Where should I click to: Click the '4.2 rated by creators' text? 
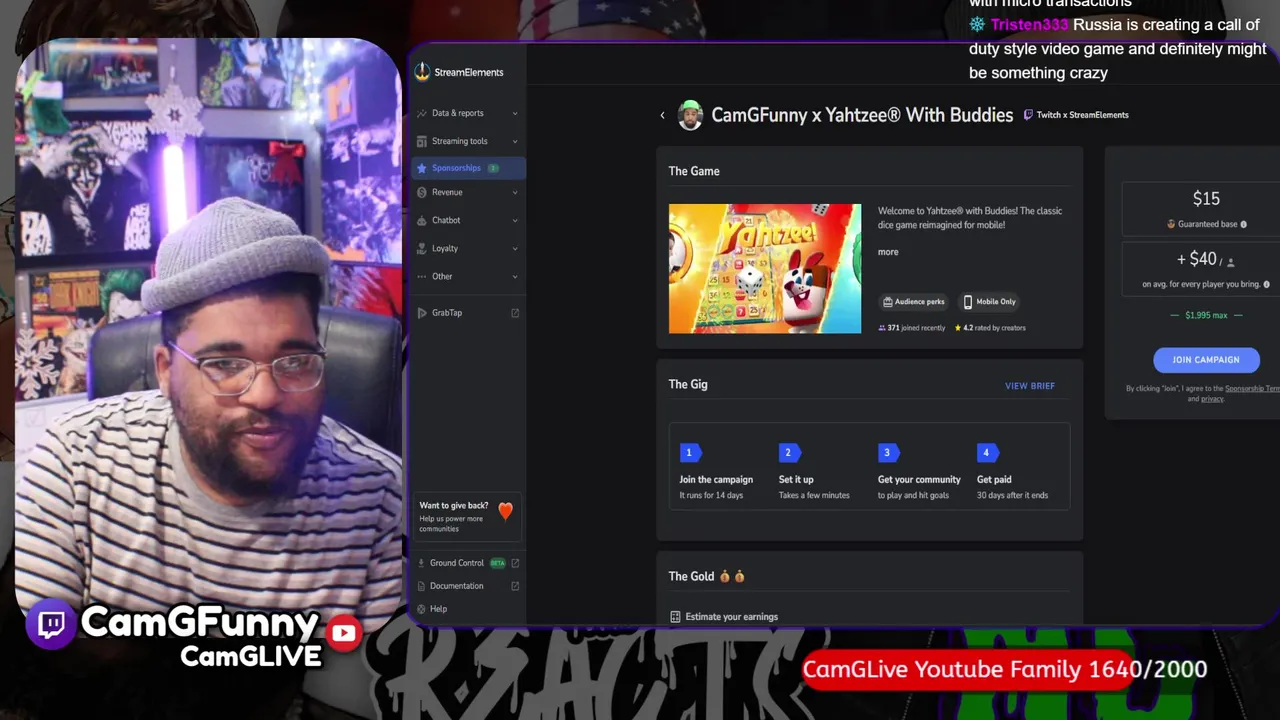point(994,328)
